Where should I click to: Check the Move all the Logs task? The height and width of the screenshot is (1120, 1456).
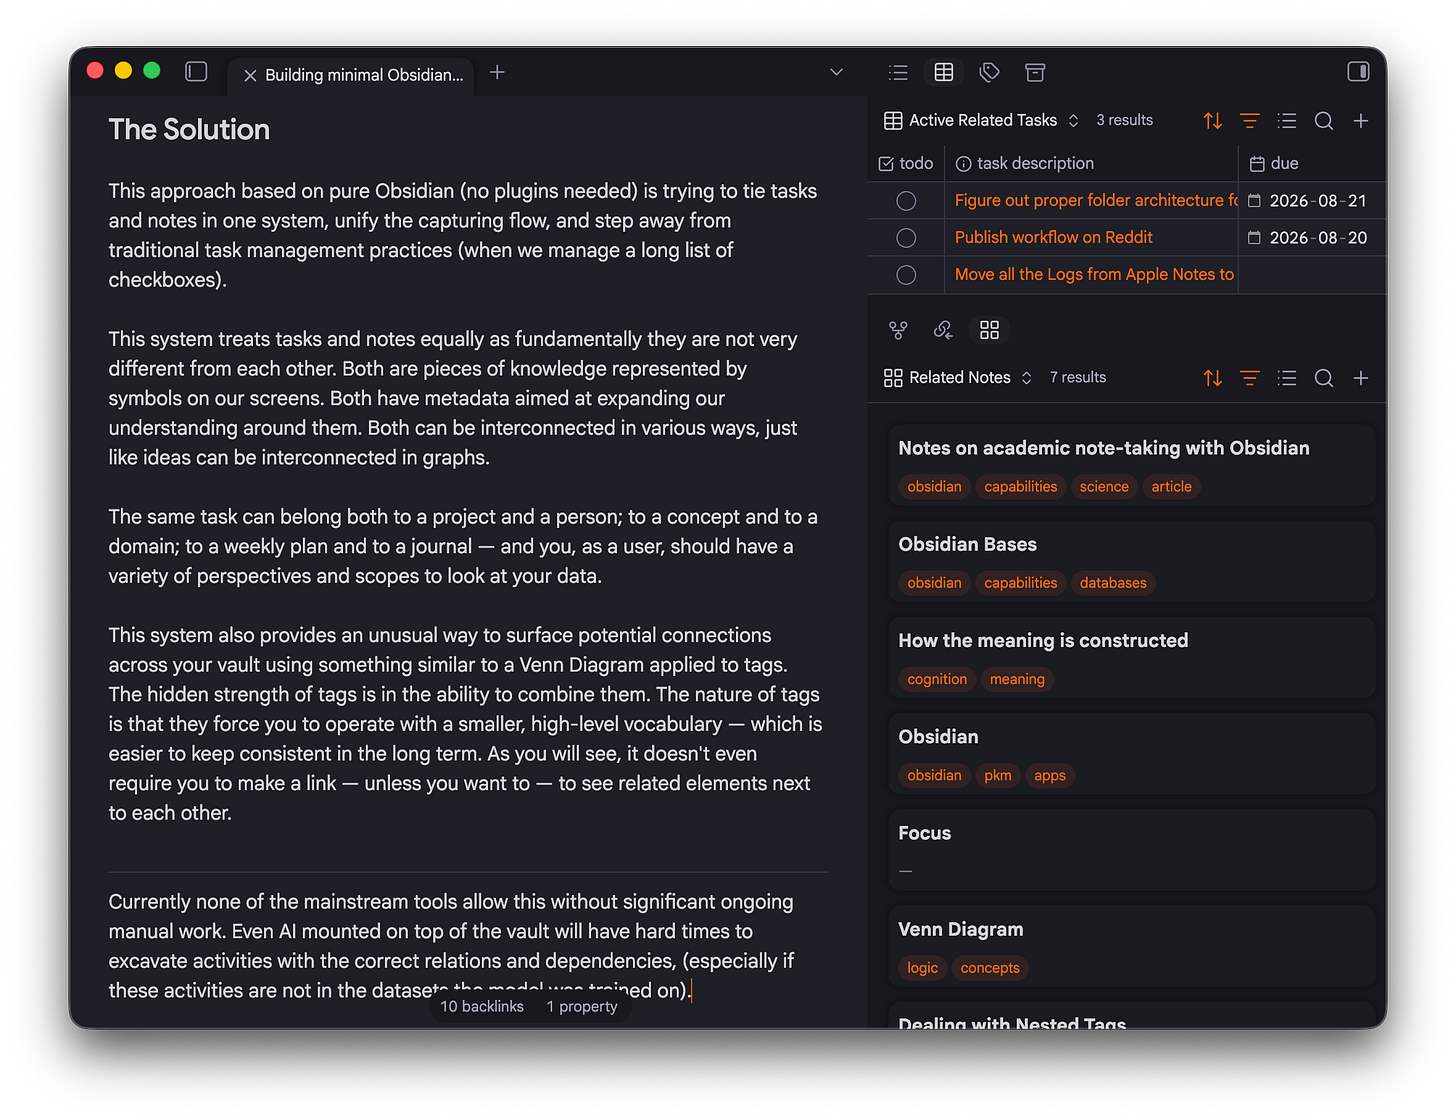pos(906,275)
